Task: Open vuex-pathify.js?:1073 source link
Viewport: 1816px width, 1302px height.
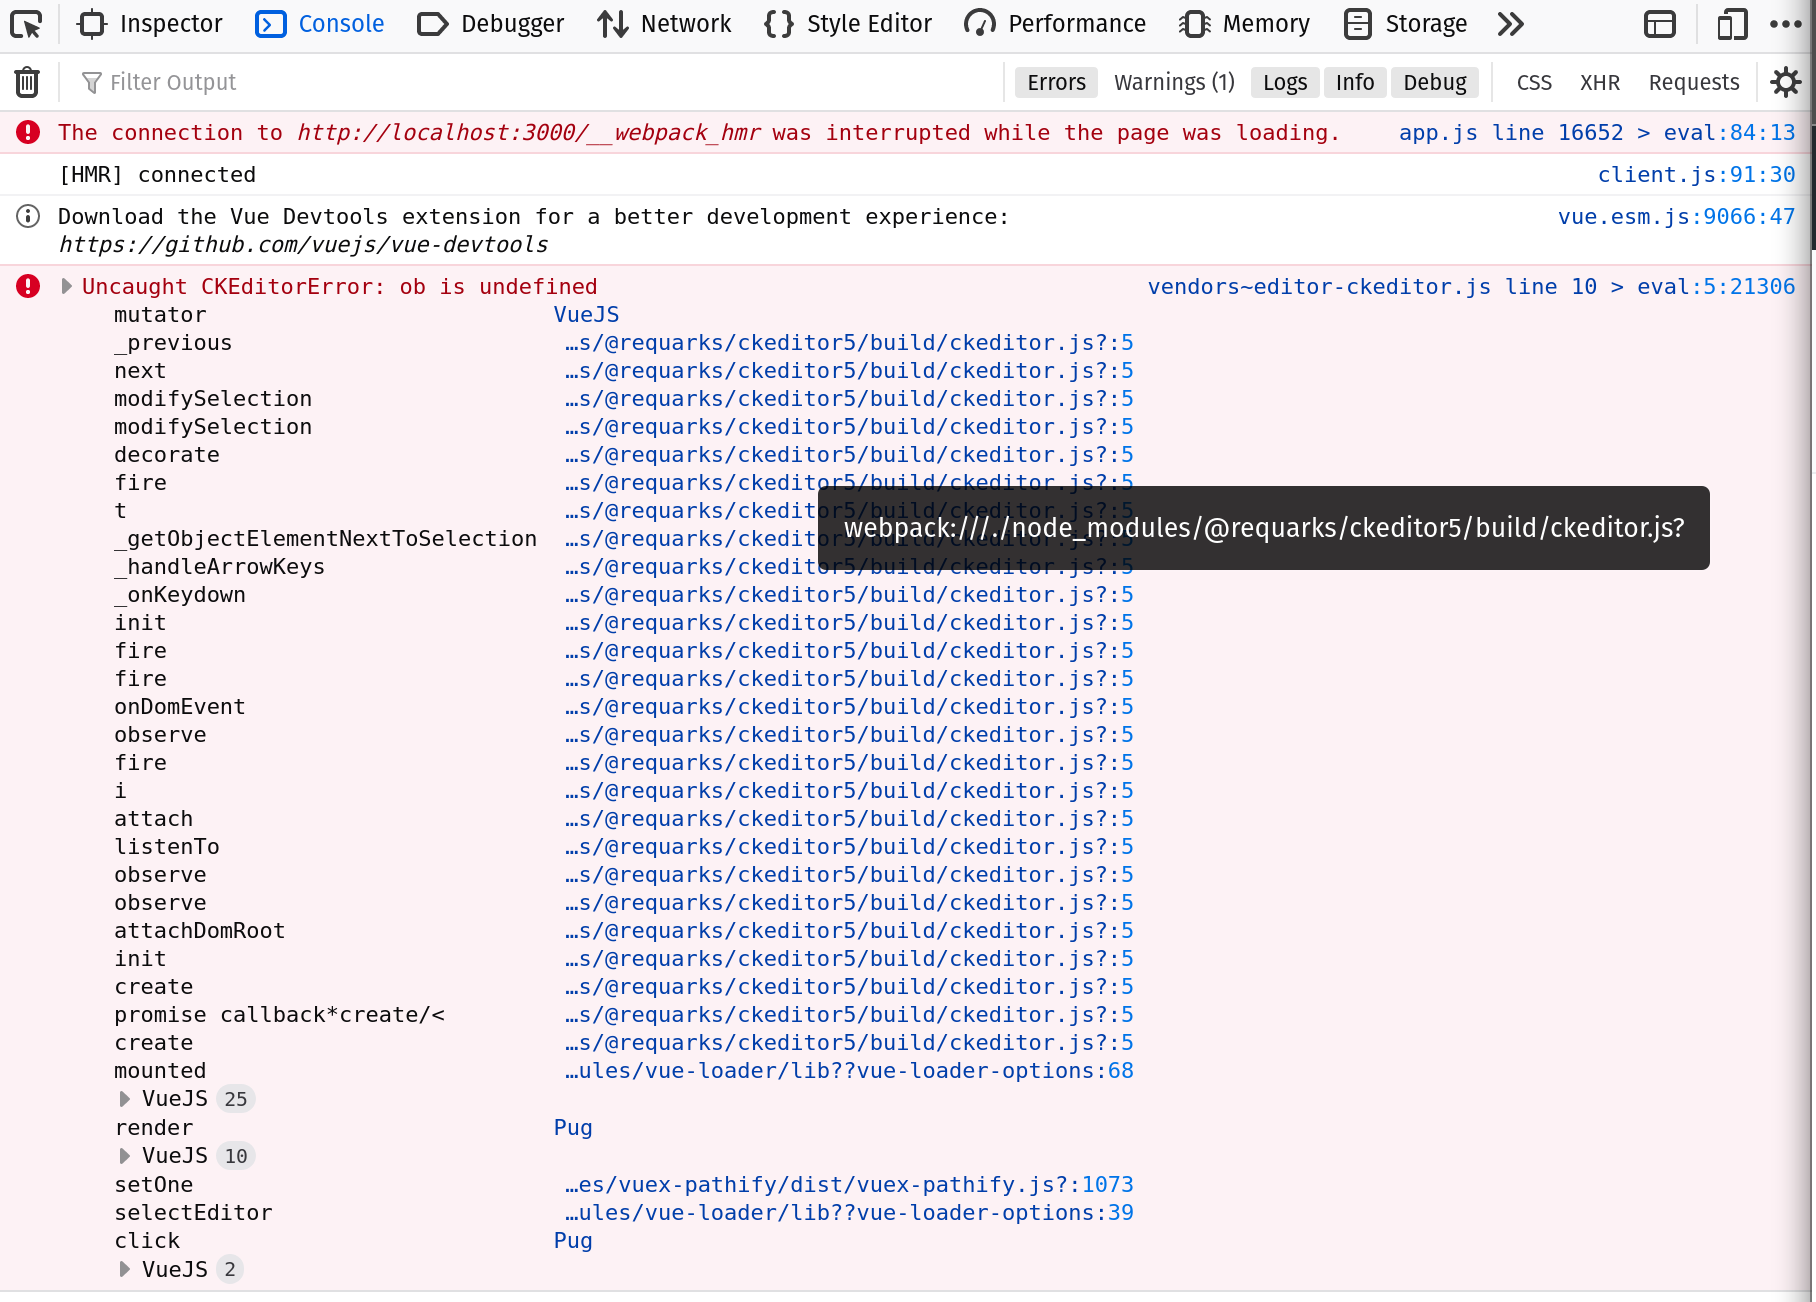Action: point(849,1184)
